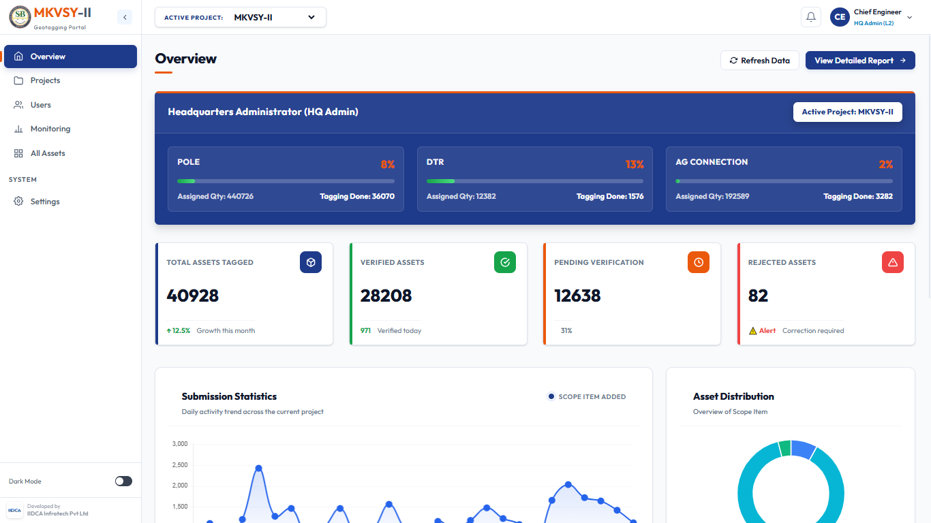Select Overview in the sidebar
The width and height of the screenshot is (931, 523).
tap(70, 56)
